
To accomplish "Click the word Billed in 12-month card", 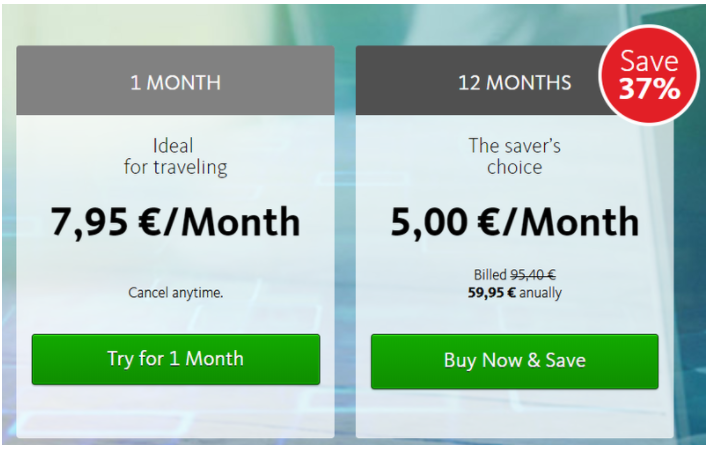I will tap(490, 274).
